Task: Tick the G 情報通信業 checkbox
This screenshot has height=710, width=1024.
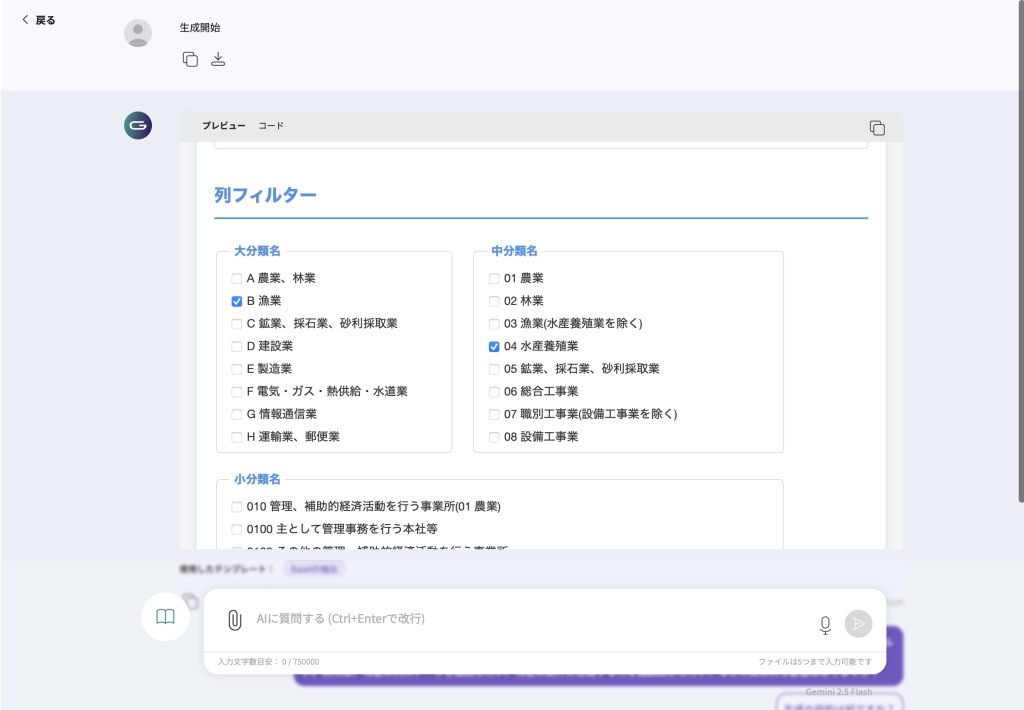Action: 237,414
